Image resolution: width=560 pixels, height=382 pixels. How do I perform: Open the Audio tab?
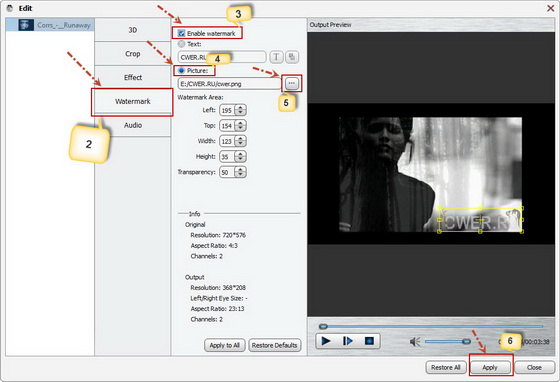[132, 125]
